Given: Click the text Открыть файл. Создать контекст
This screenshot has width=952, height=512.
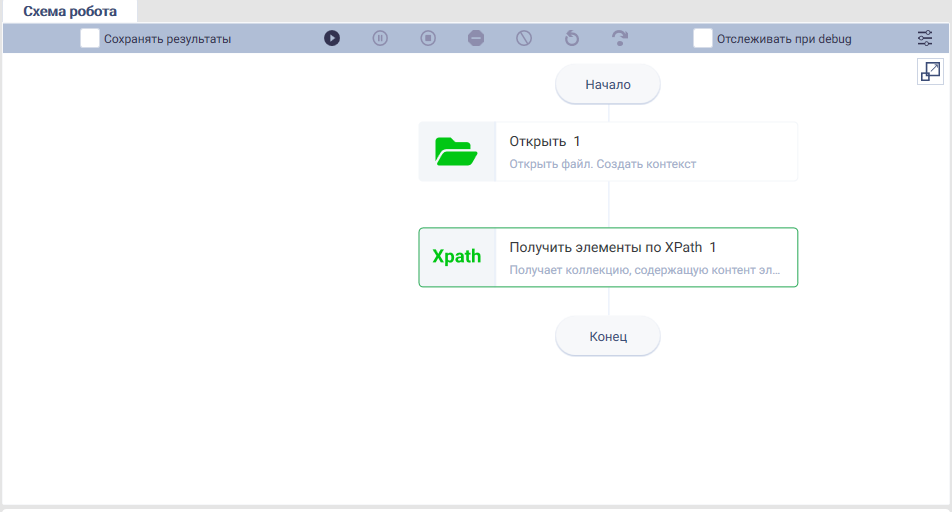Looking at the screenshot, I should coord(602,164).
